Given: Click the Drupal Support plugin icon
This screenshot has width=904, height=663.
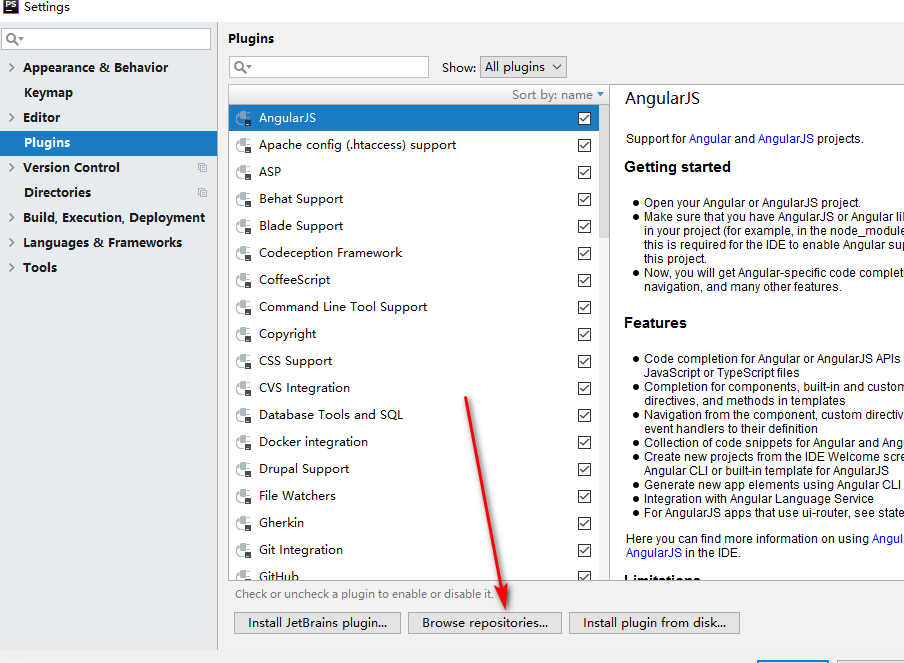Looking at the screenshot, I should point(244,469).
